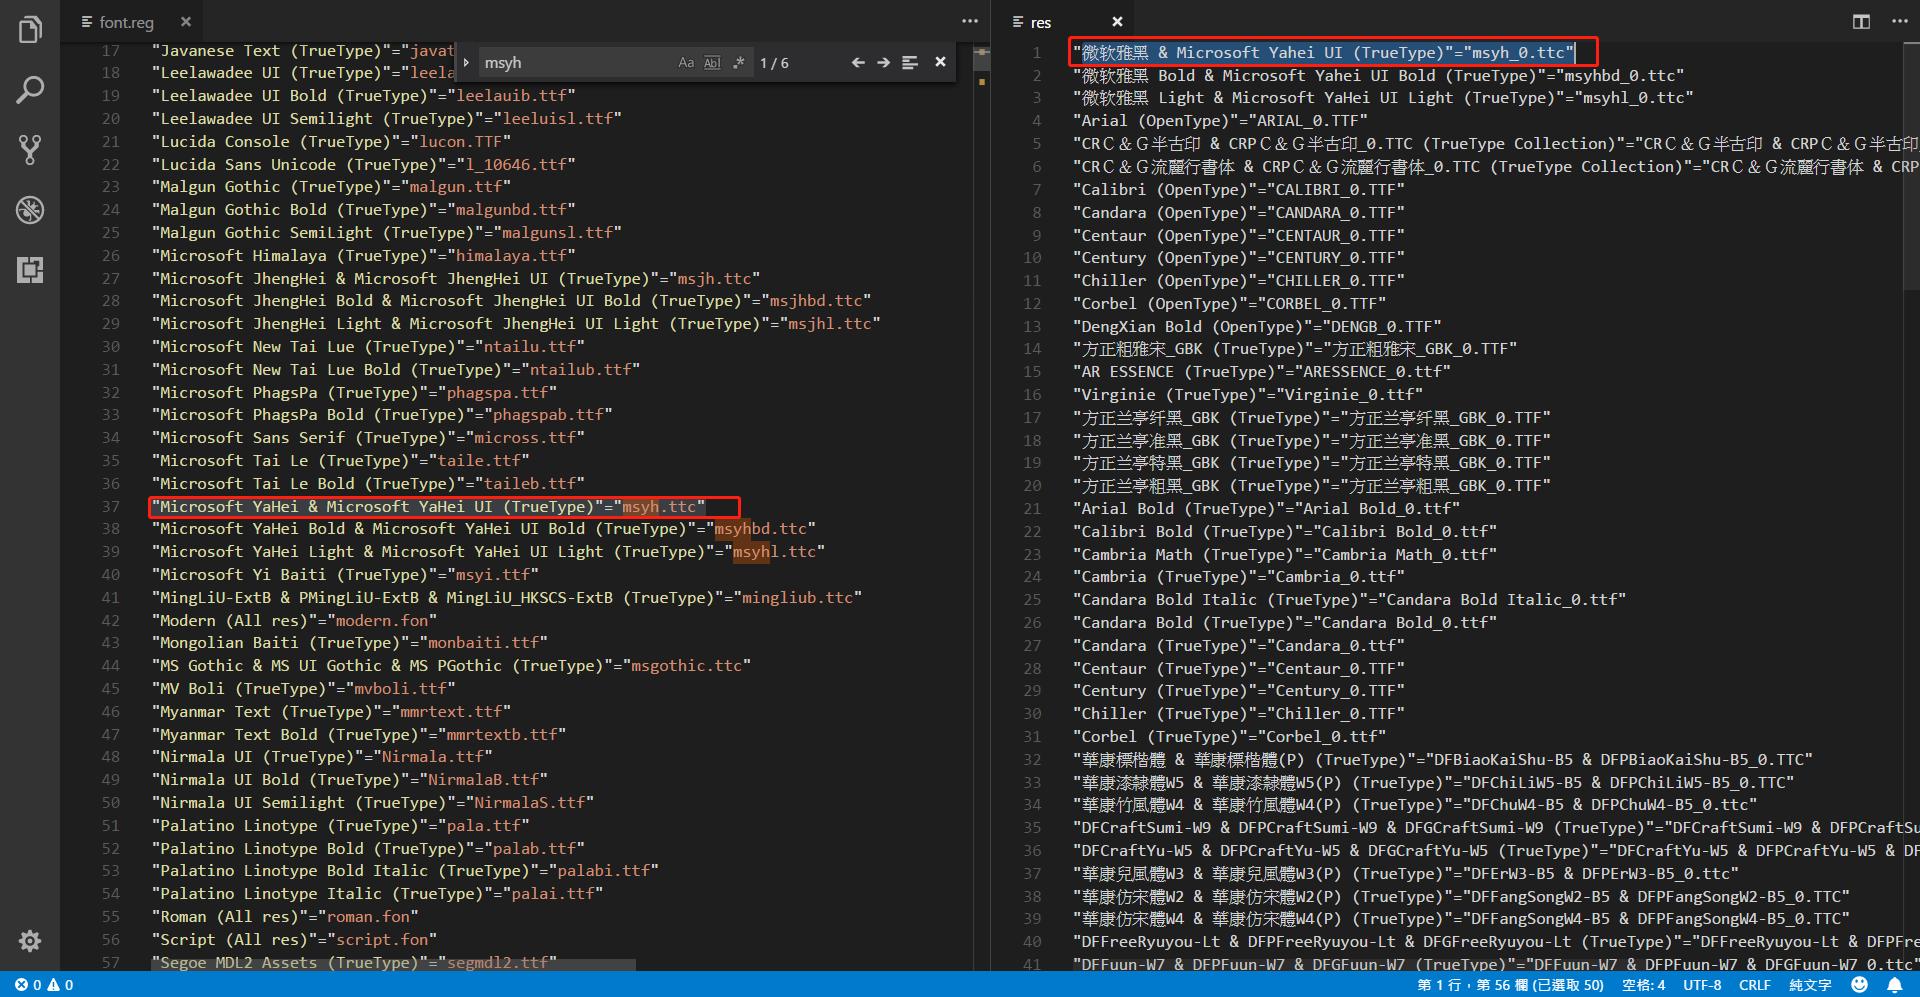Click the MingLiU-ExtB line in font.reg
This screenshot has height=997, width=1920.
click(x=507, y=598)
